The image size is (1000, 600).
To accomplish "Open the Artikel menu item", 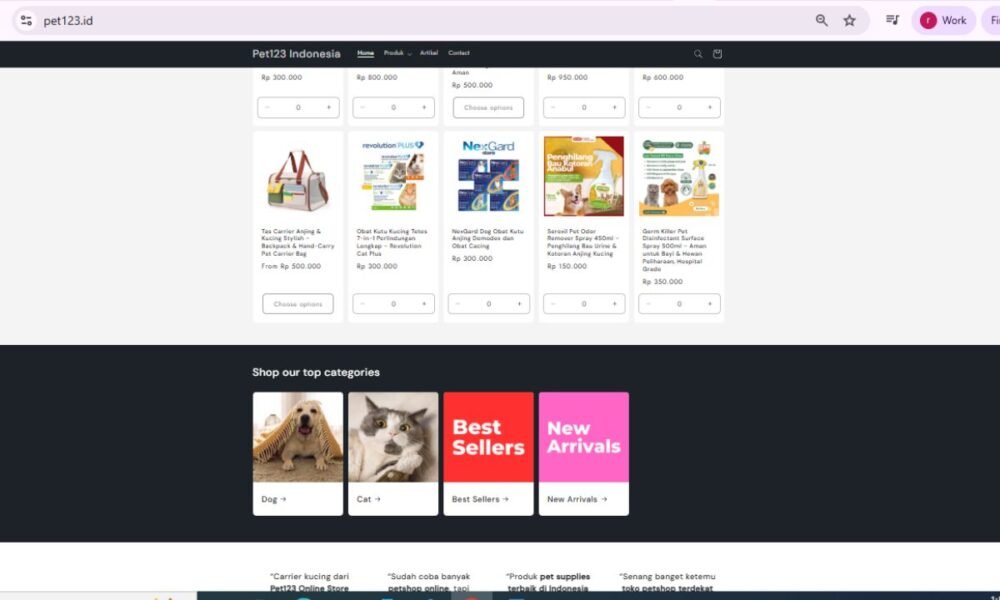I will [429, 53].
